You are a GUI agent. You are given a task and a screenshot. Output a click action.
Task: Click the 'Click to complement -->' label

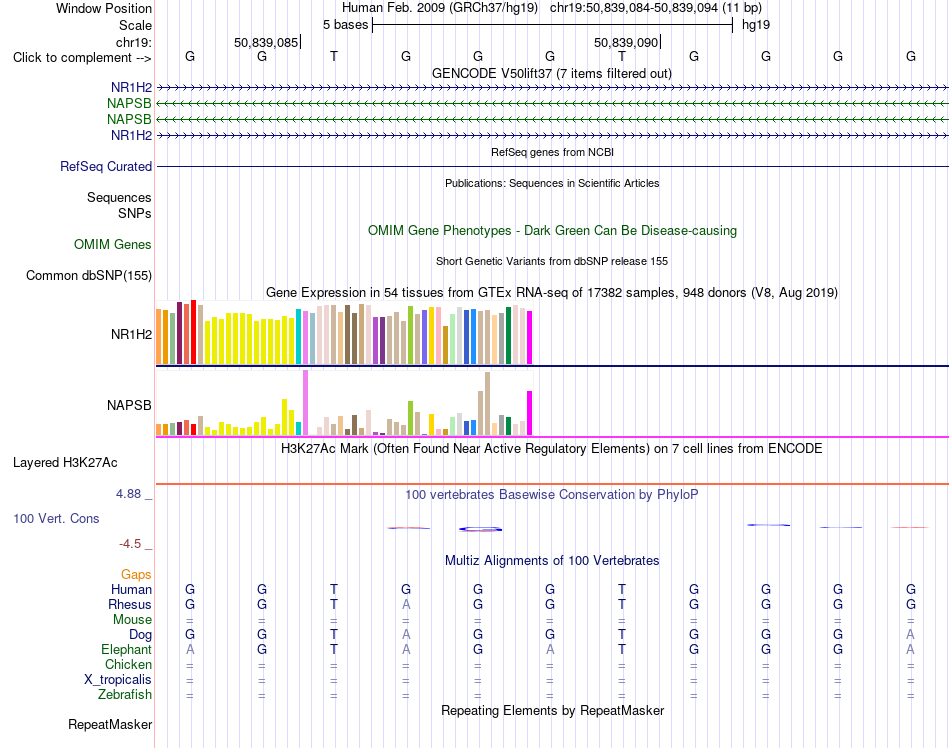tap(82, 58)
